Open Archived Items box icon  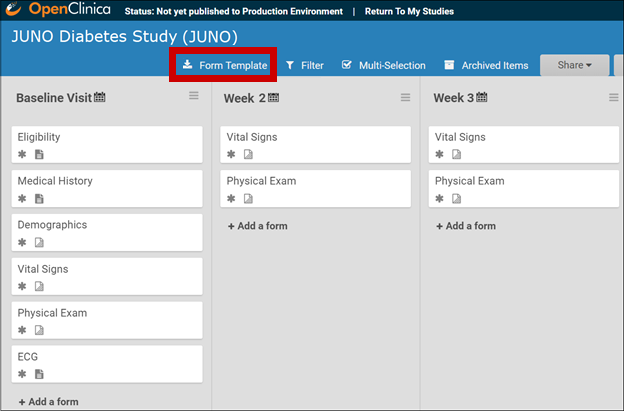click(x=449, y=65)
